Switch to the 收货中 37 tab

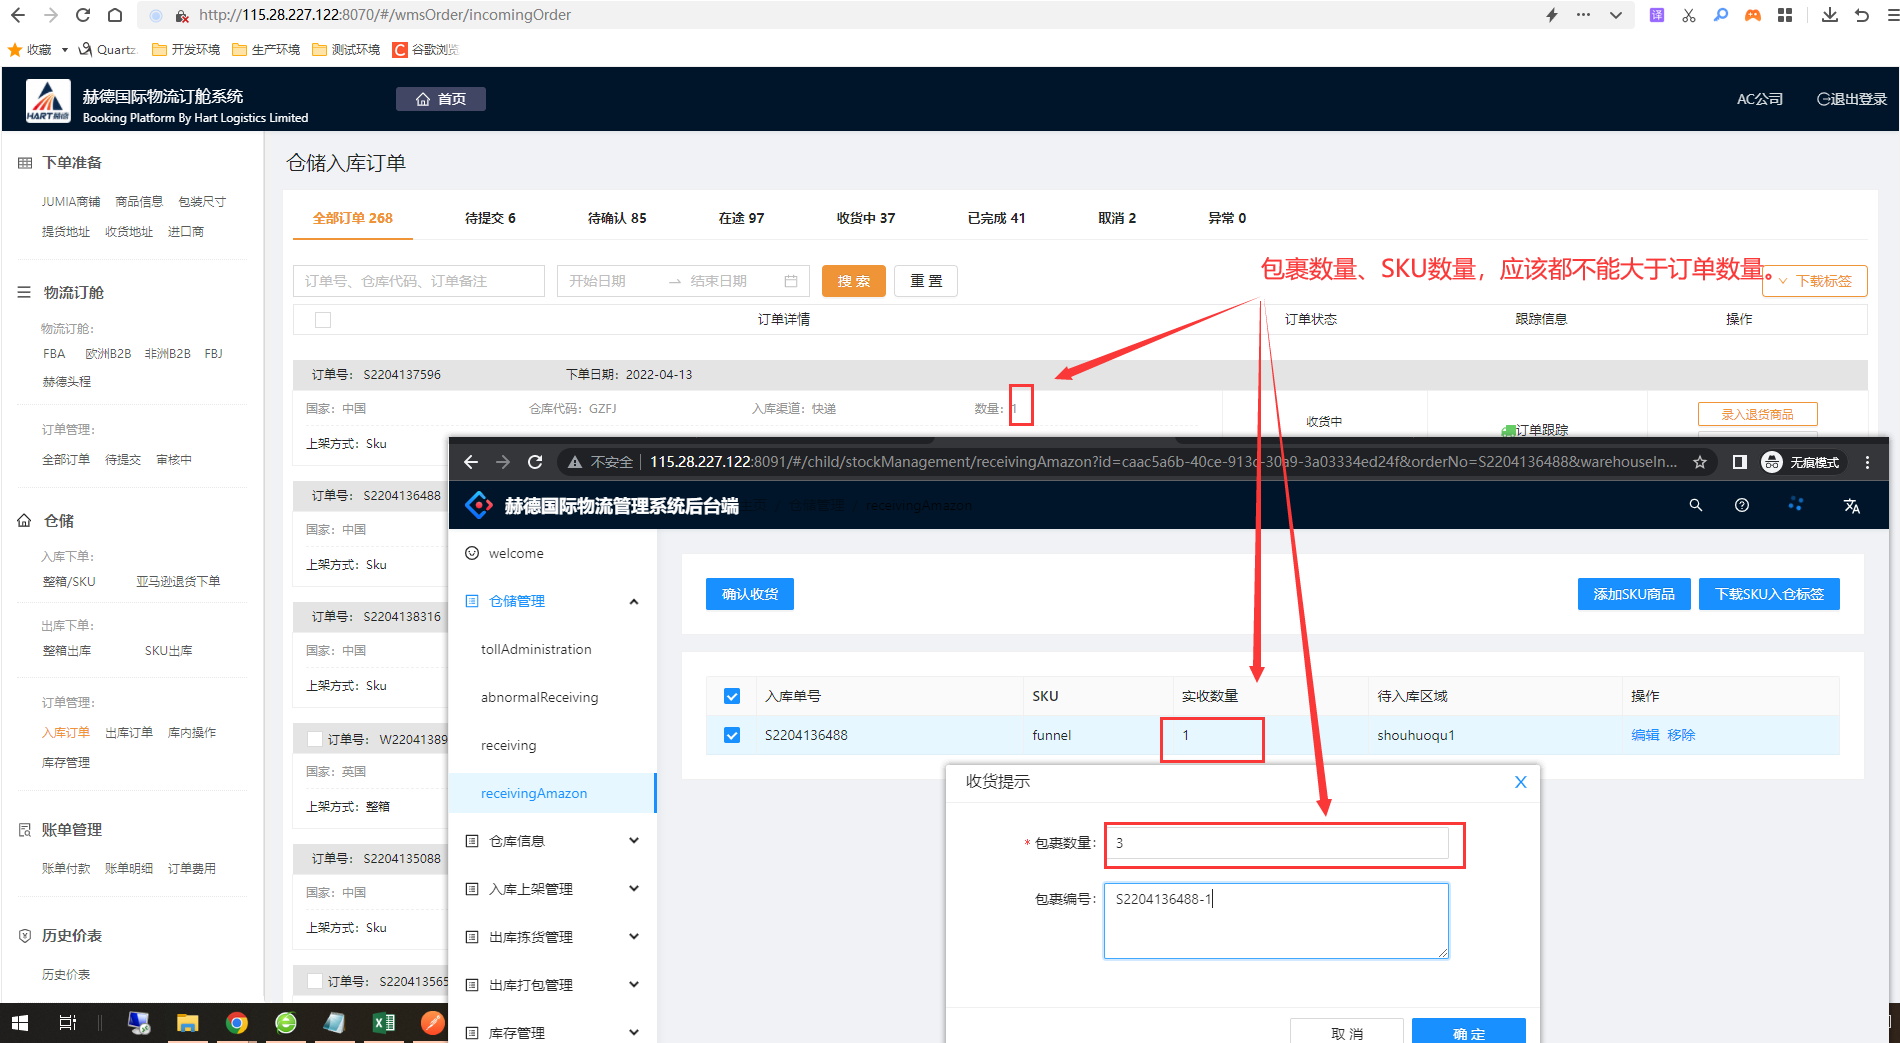tap(865, 218)
